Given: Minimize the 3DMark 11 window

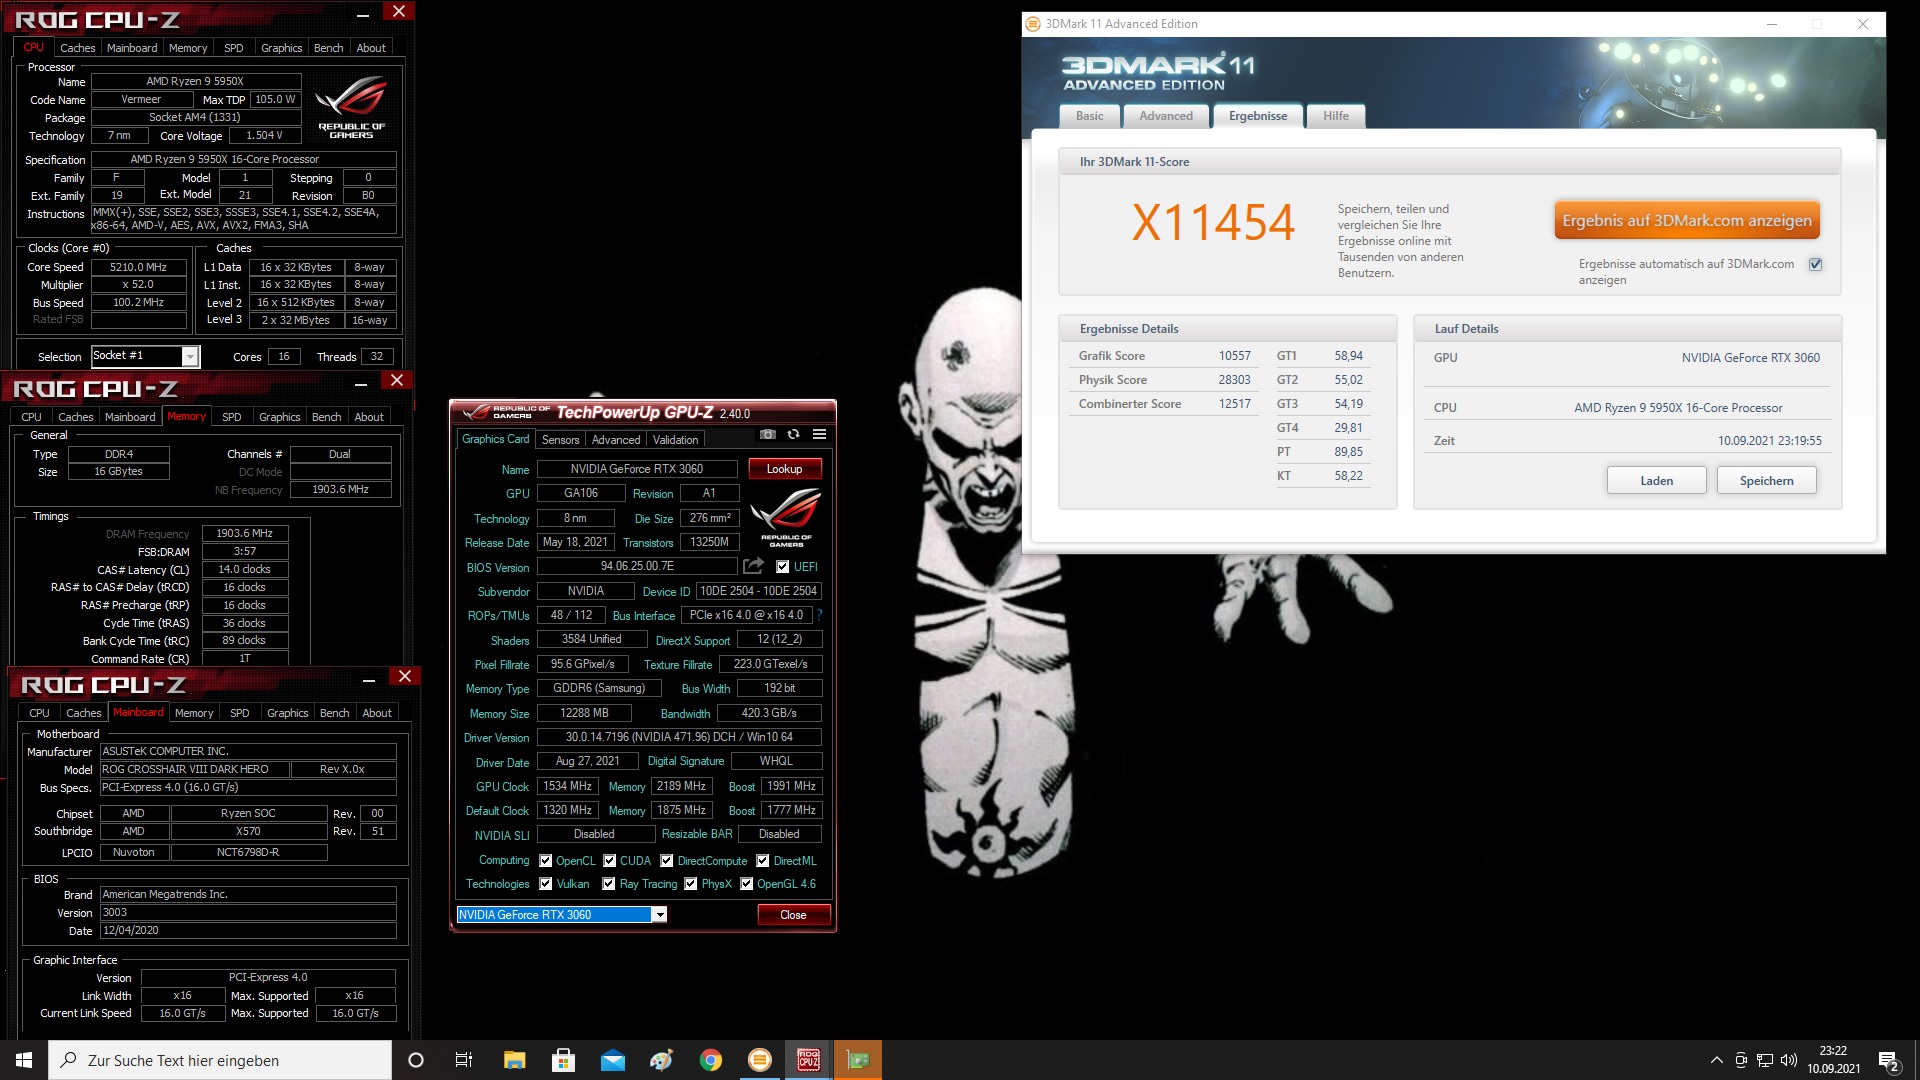Looking at the screenshot, I should (x=1772, y=24).
